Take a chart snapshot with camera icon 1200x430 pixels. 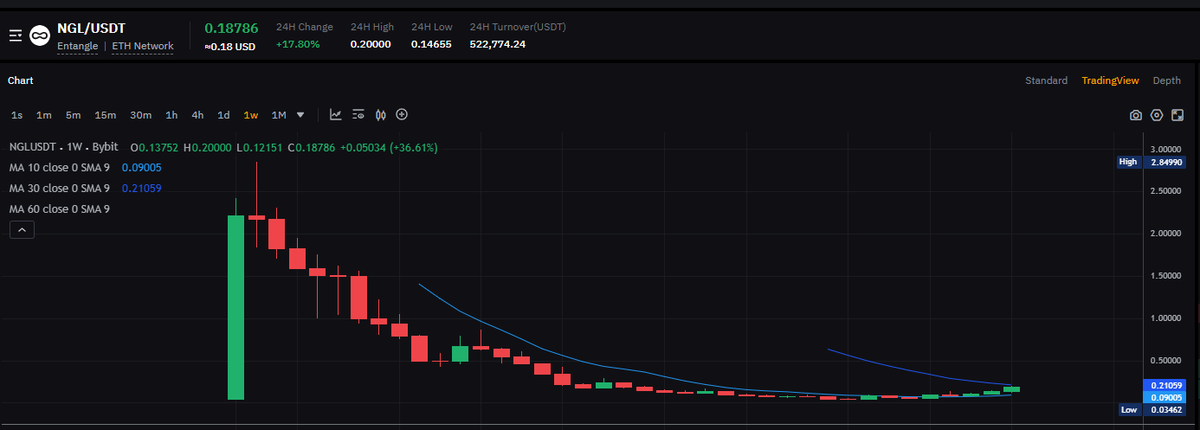(1136, 115)
